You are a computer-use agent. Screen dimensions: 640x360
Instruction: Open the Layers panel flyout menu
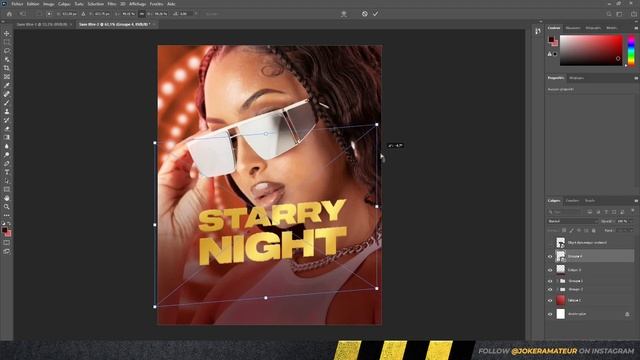(x=636, y=201)
